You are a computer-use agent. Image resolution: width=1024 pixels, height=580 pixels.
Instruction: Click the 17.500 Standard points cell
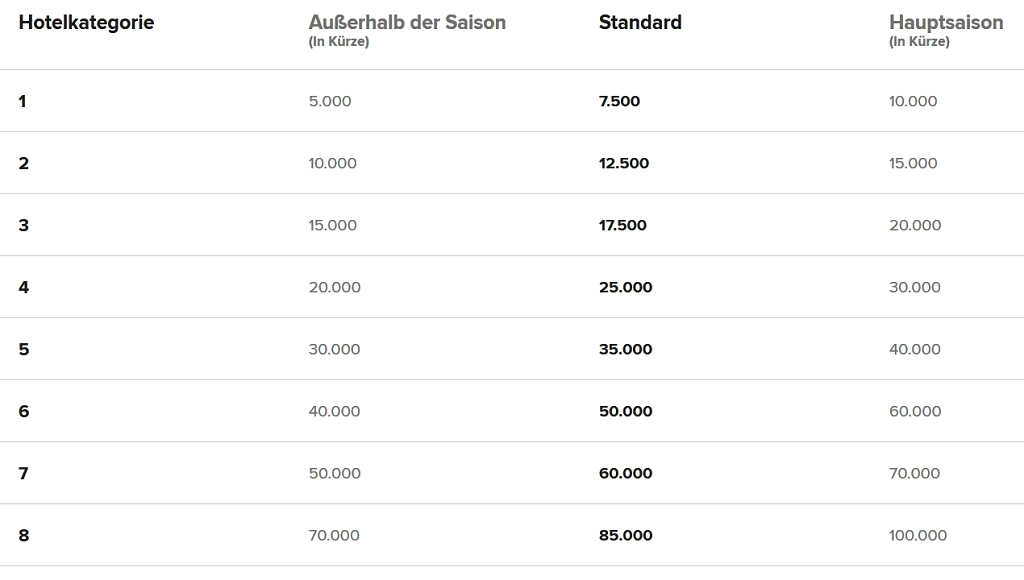point(622,225)
